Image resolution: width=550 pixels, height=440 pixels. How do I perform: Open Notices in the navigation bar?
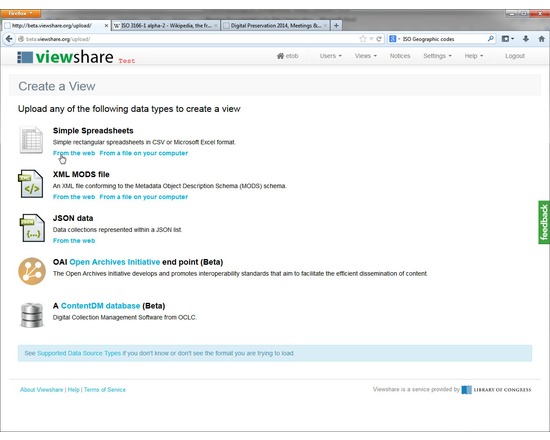pos(400,56)
